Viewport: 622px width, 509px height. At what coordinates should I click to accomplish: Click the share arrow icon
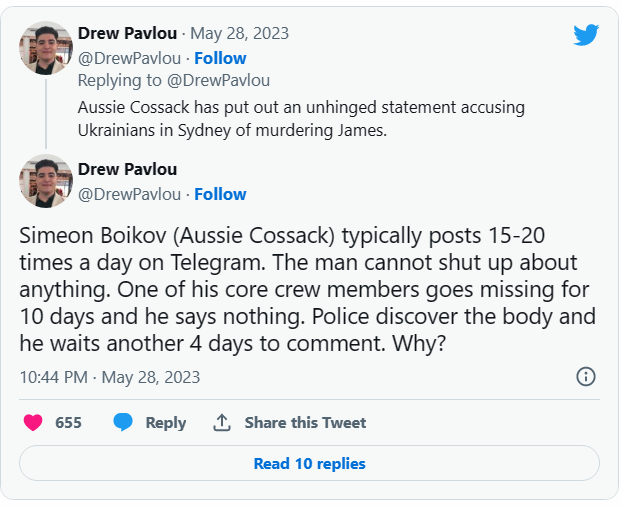click(x=222, y=423)
